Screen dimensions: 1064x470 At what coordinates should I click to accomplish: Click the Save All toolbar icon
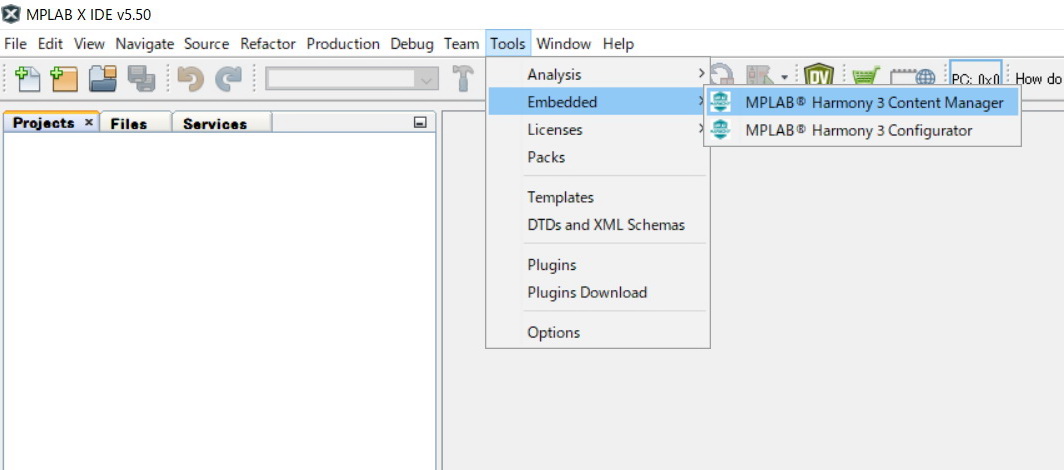point(141,79)
